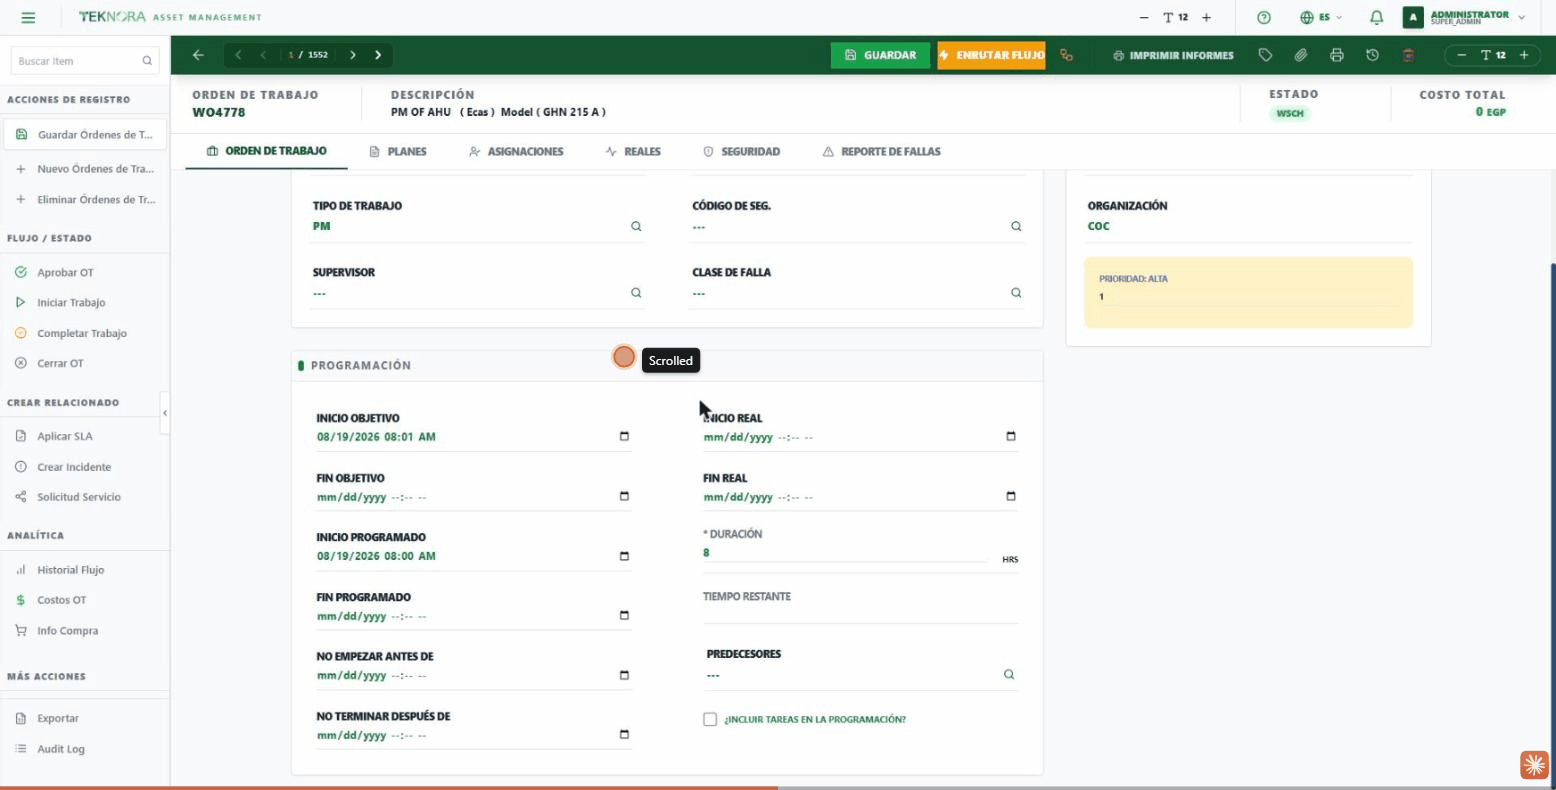Click Crear Incidente
The height and width of the screenshot is (790, 1556).
[73, 467]
